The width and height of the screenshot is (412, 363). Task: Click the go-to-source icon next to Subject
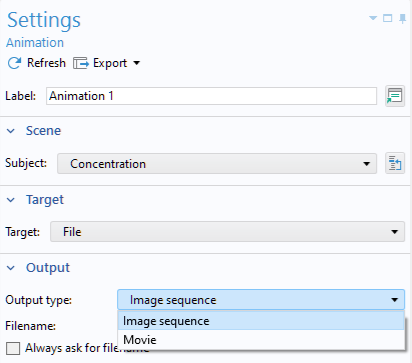(395, 163)
